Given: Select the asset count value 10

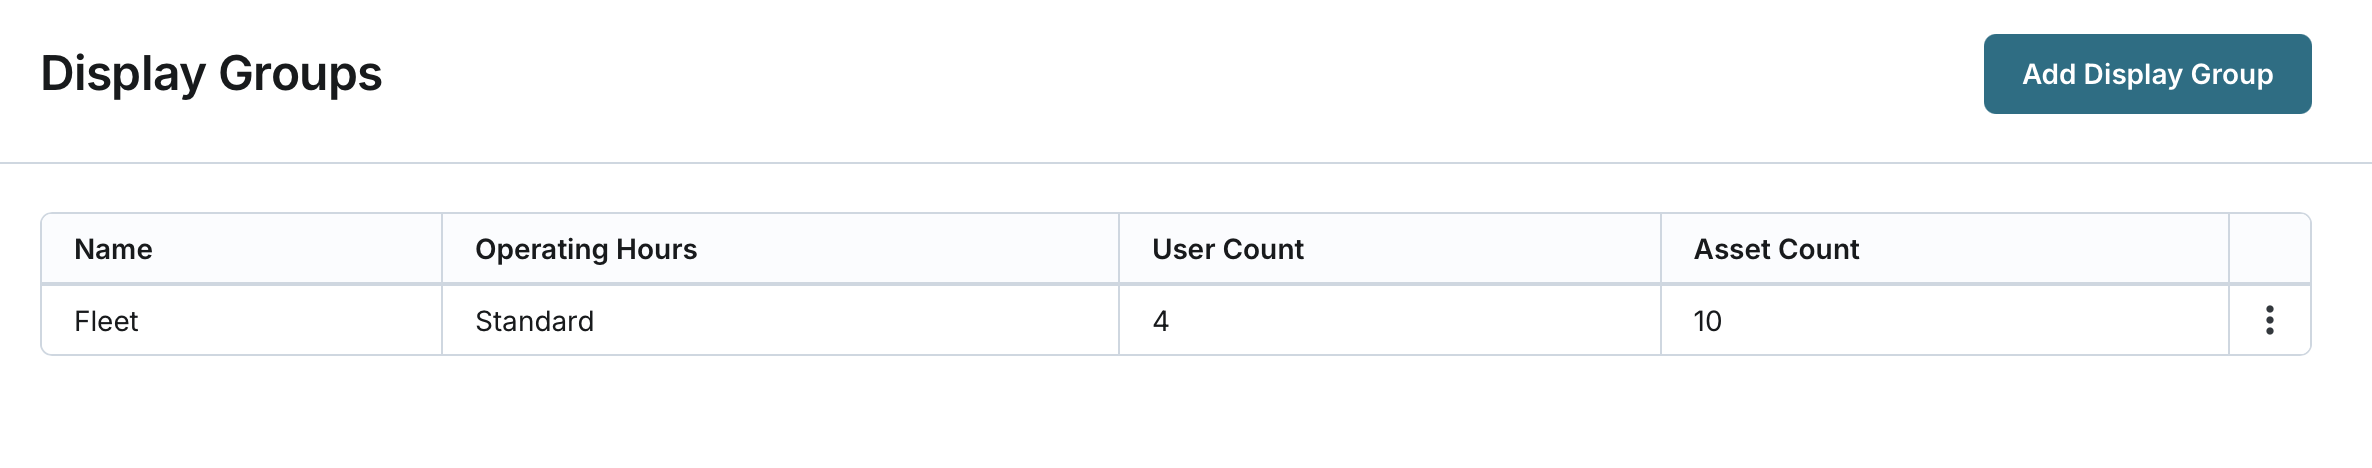Looking at the screenshot, I should [1707, 321].
